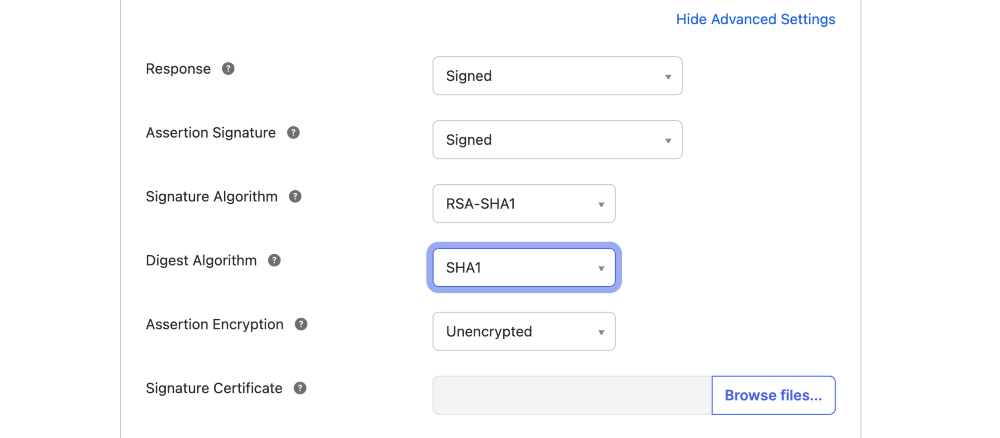
Task: Click the Signature Algorithm label text
Action: click(x=212, y=196)
